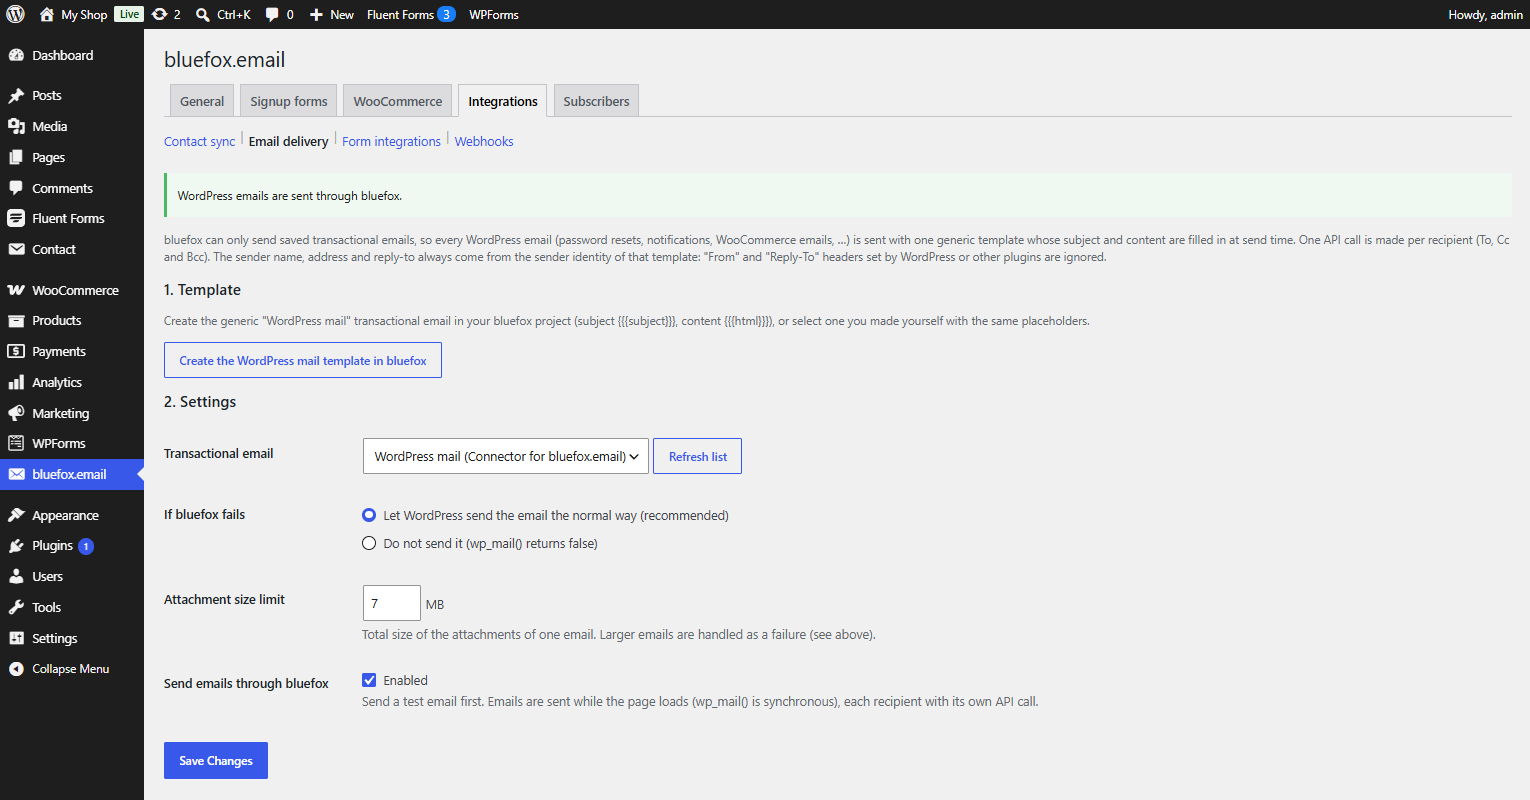Open Fluent Forms in the admin bar
Viewport: 1530px width, 800px height.
click(x=411, y=14)
